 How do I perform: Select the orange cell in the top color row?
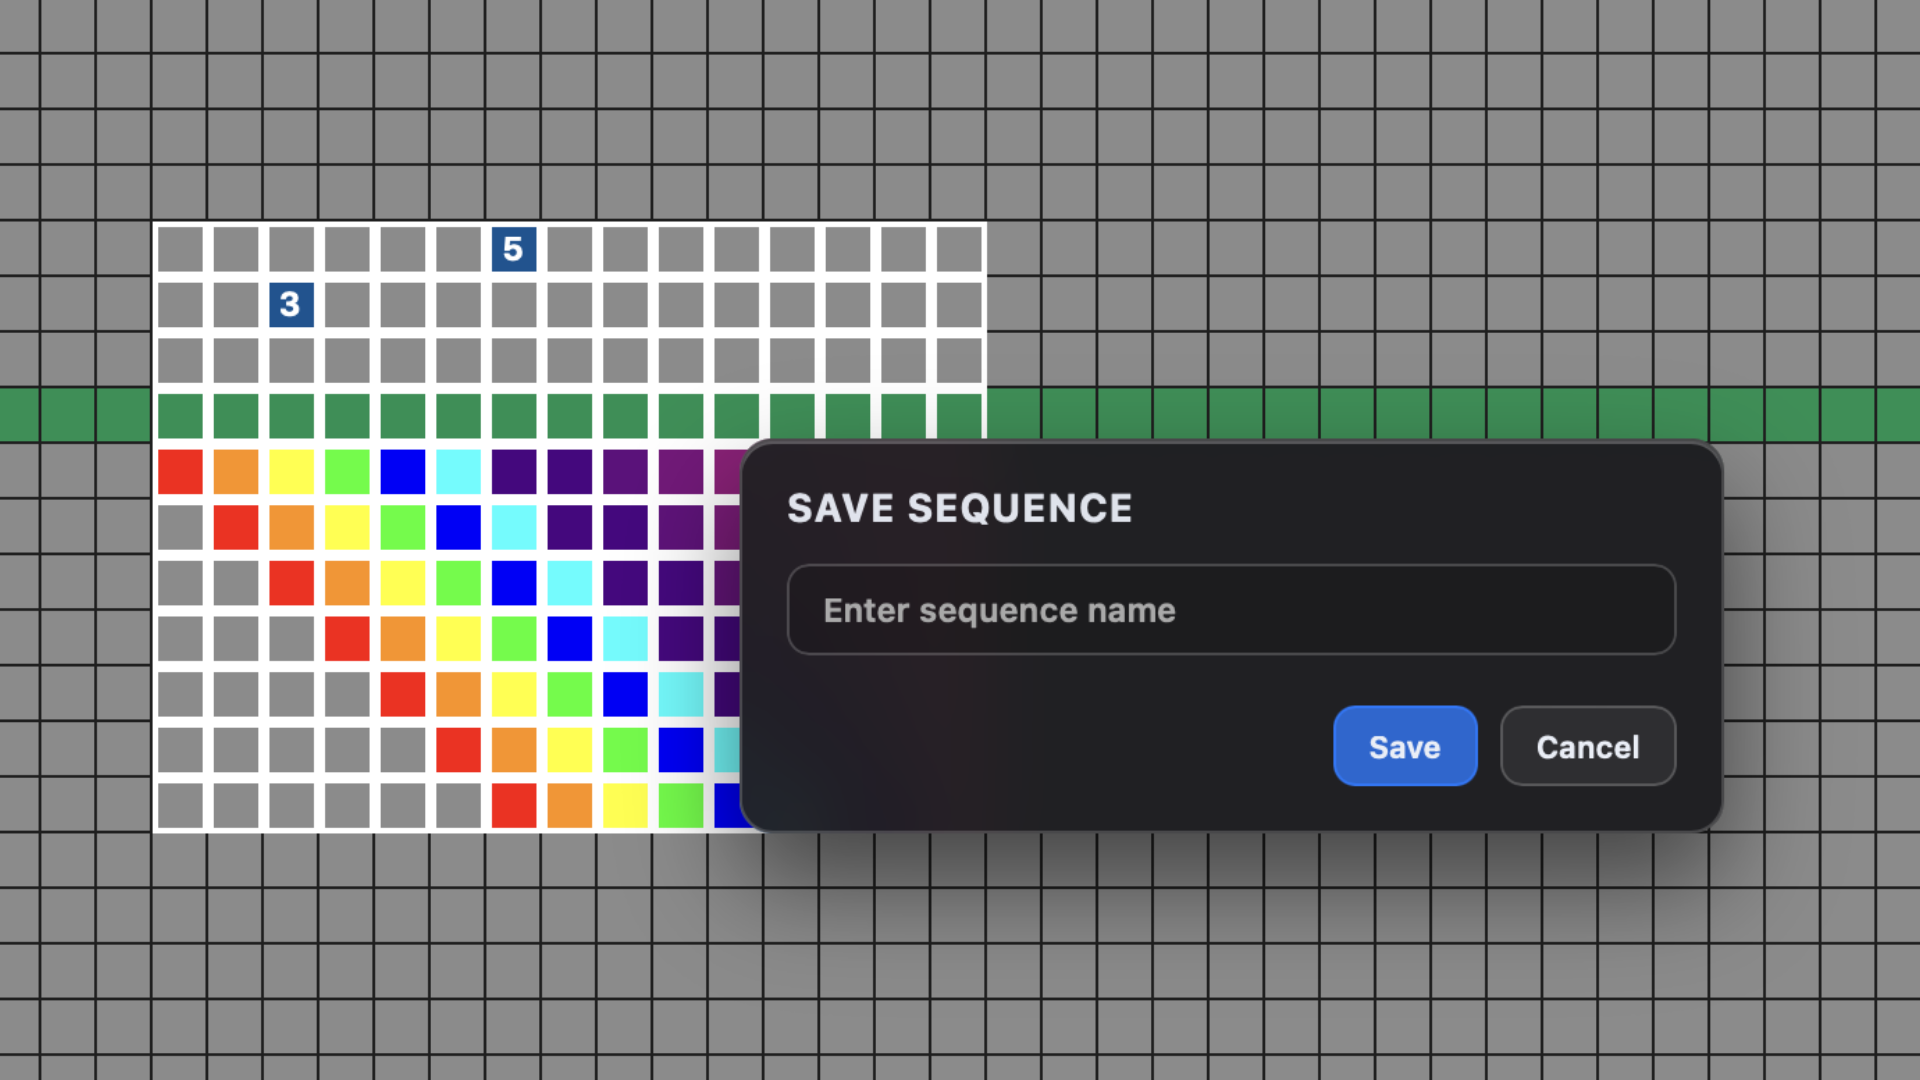tap(235, 471)
